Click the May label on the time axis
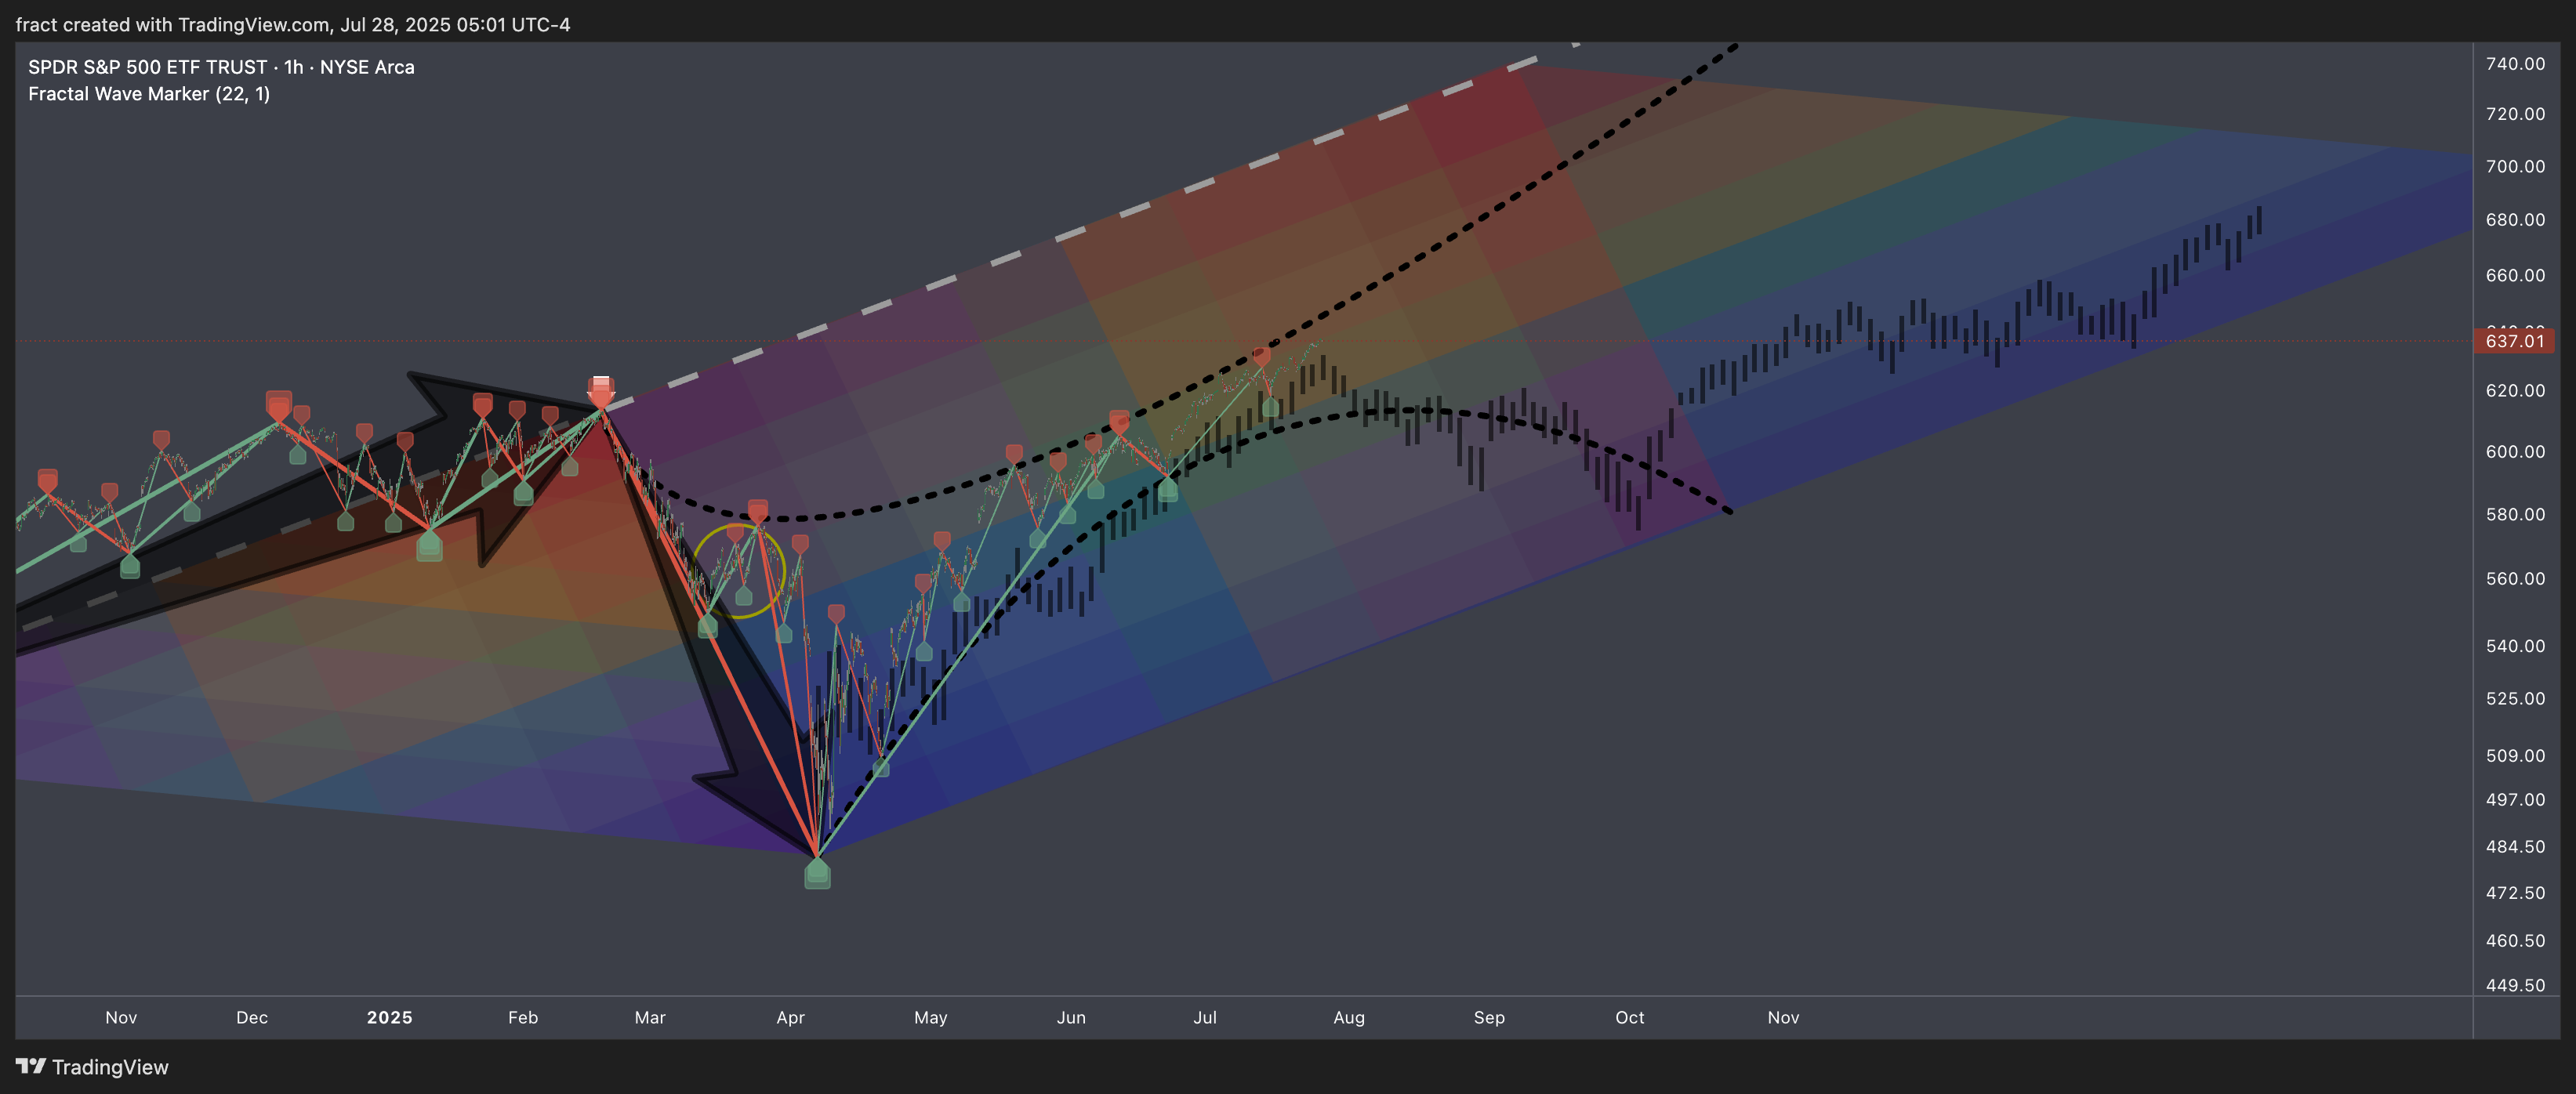 coord(931,1017)
